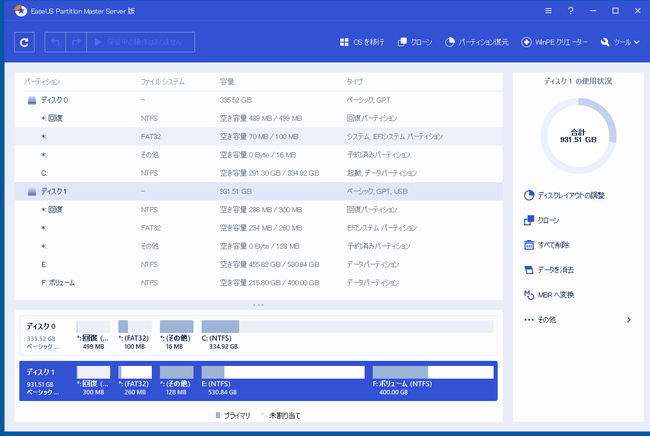Click the panel splitter dots handle
Screen dimensions: 650x436
[x=258, y=305]
